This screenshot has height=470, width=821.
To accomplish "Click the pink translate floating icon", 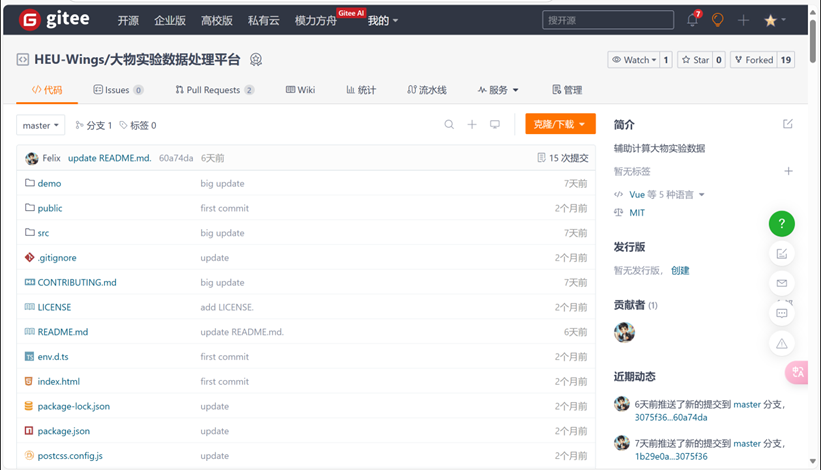I will click(x=796, y=372).
